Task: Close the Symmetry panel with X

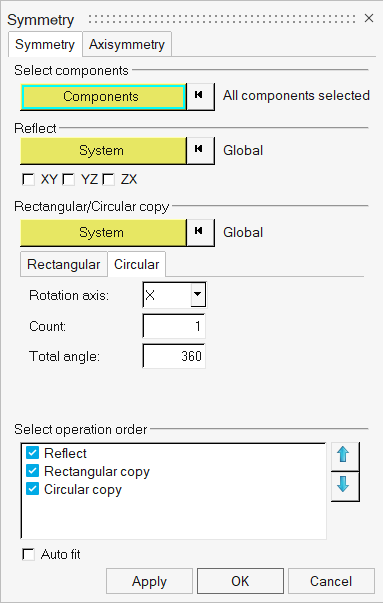Action: coord(369,18)
